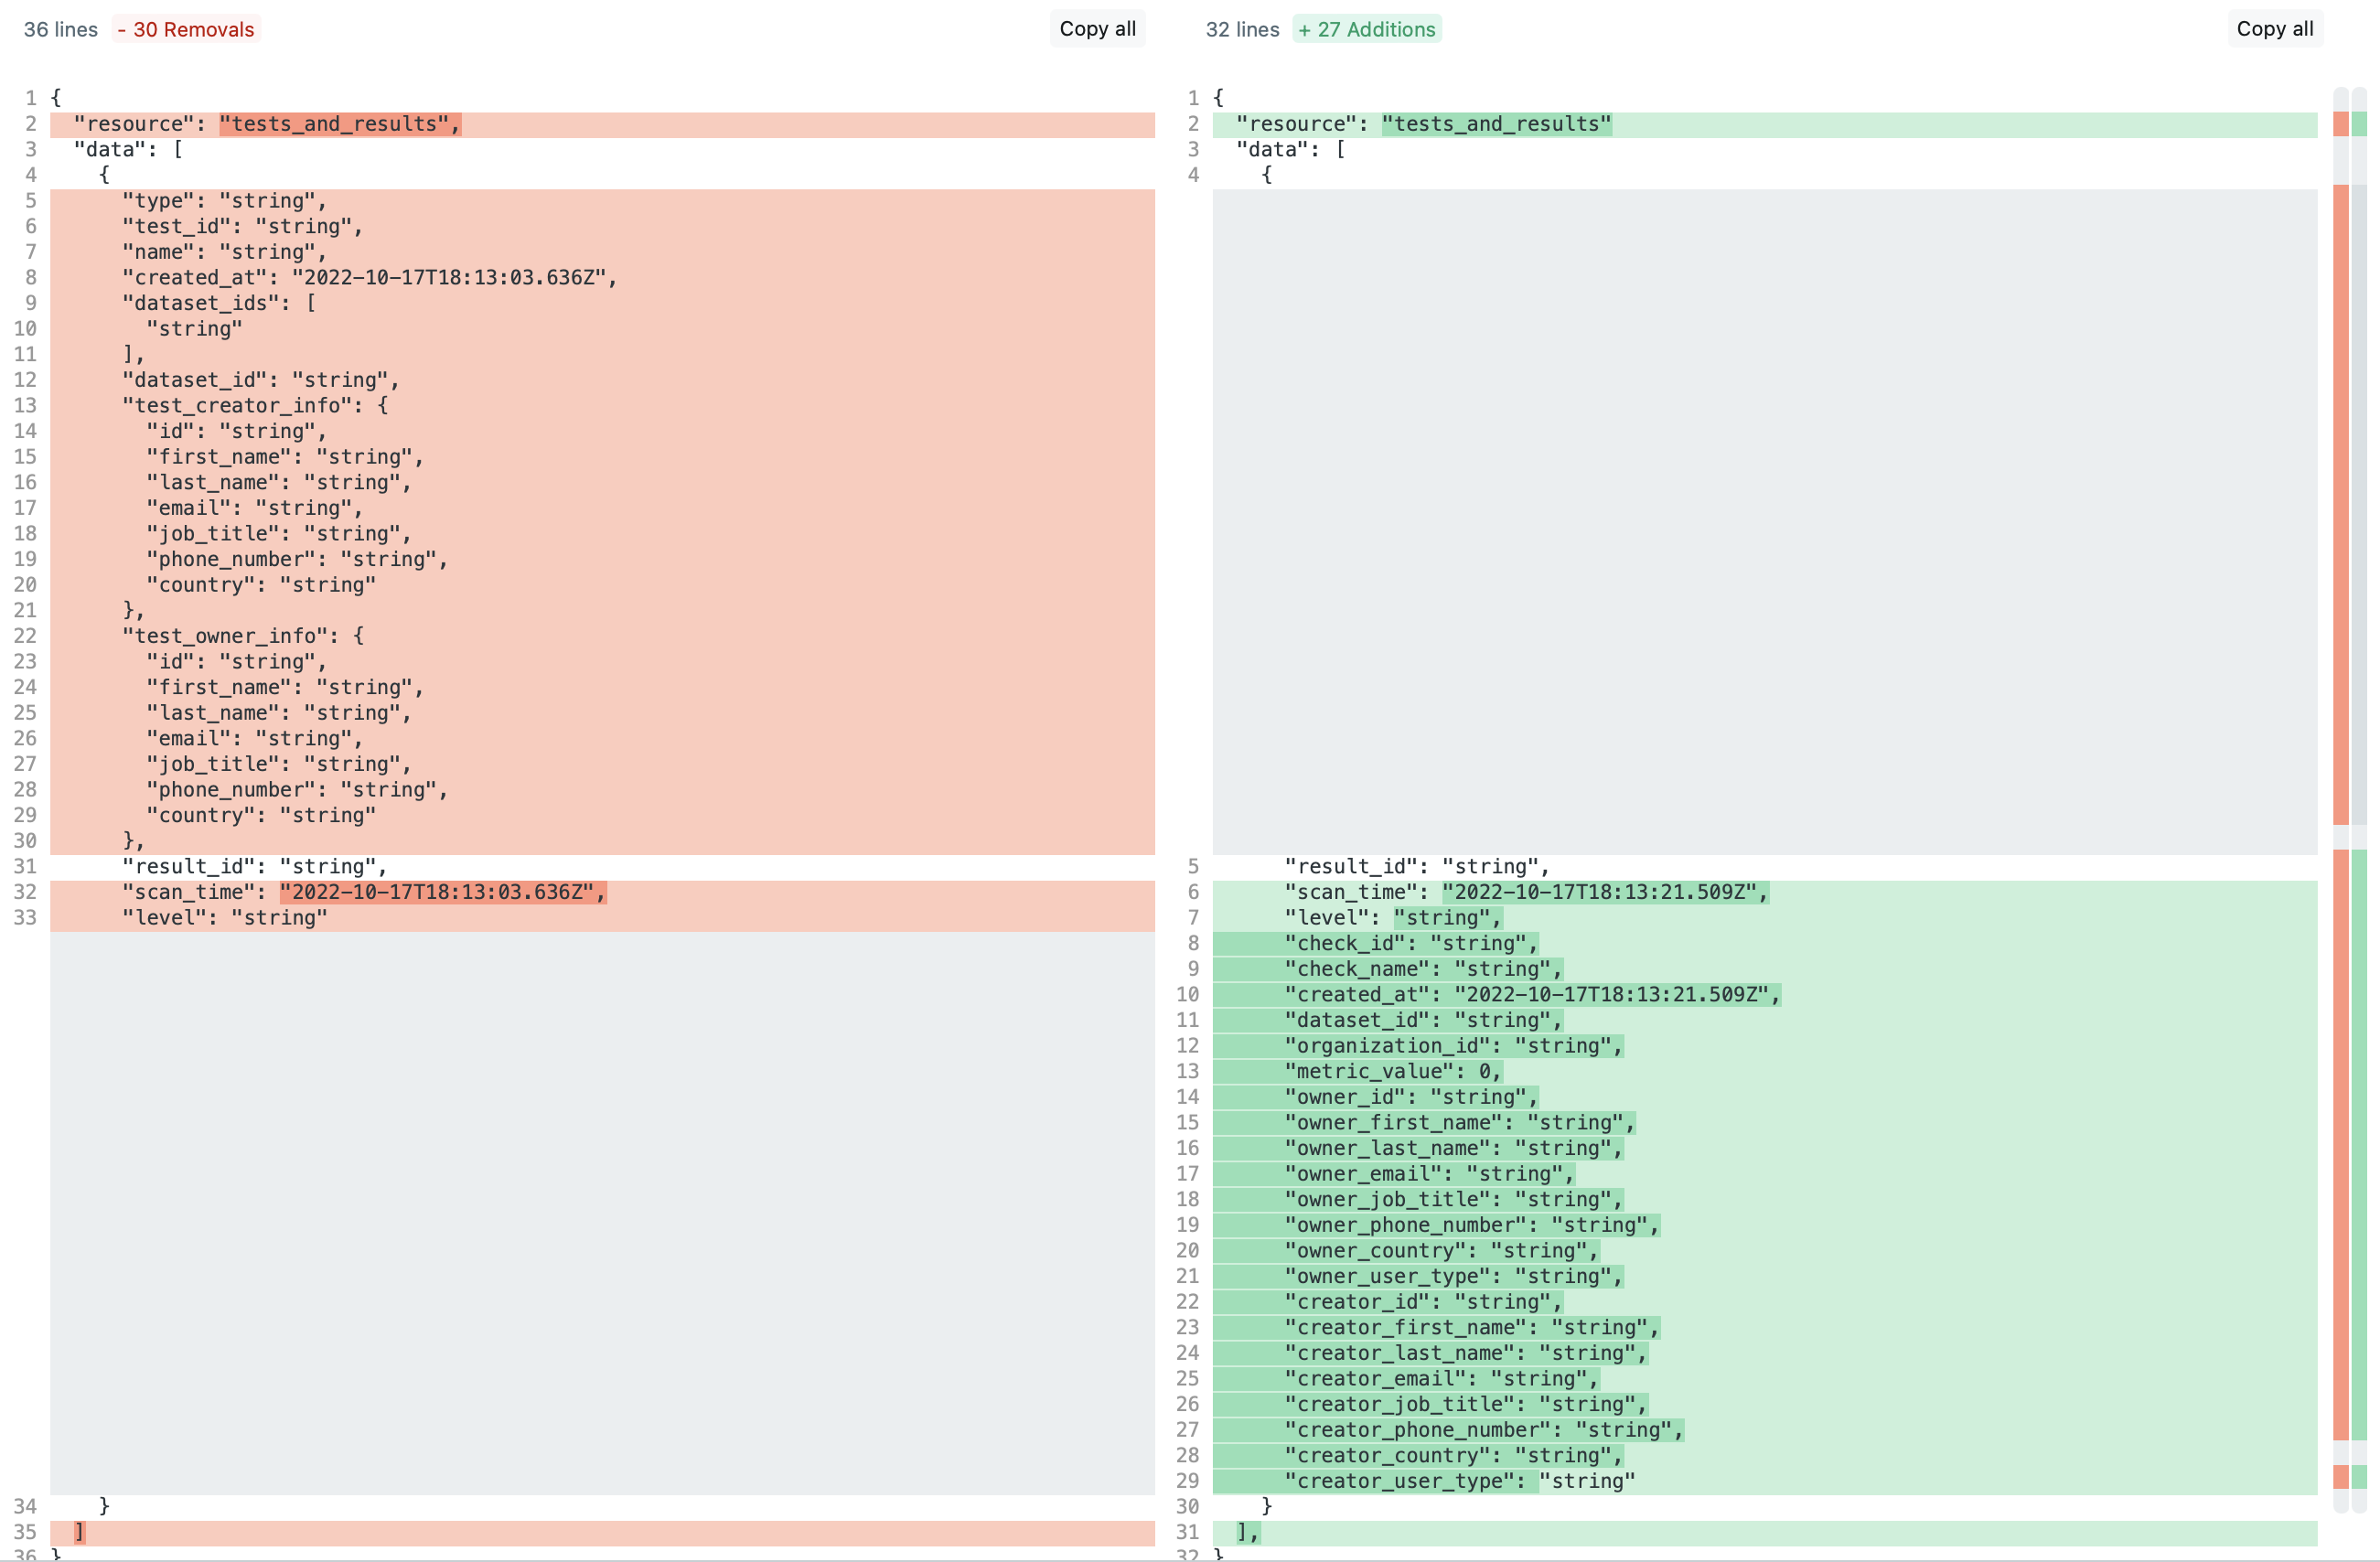The height and width of the screenshot is (1562, 2380).
Task: Click the "test_id": "string" line on left
Action: [242, 227]
